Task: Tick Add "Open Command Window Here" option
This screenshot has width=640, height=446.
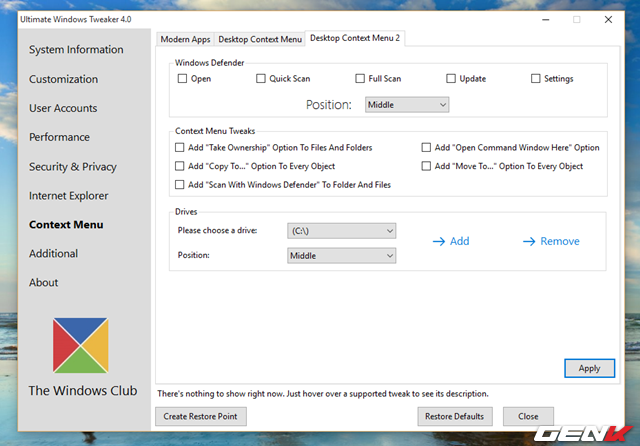Action: coord(426,147)
